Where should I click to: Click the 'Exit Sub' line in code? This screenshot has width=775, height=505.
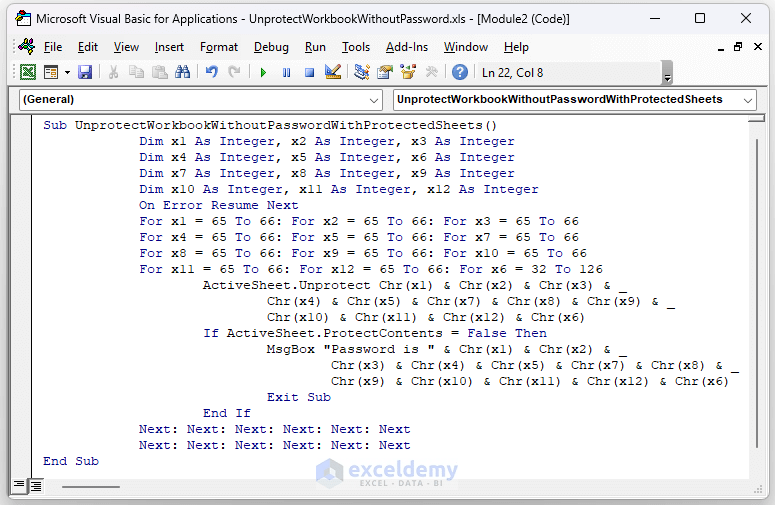(x=299, y=397)
